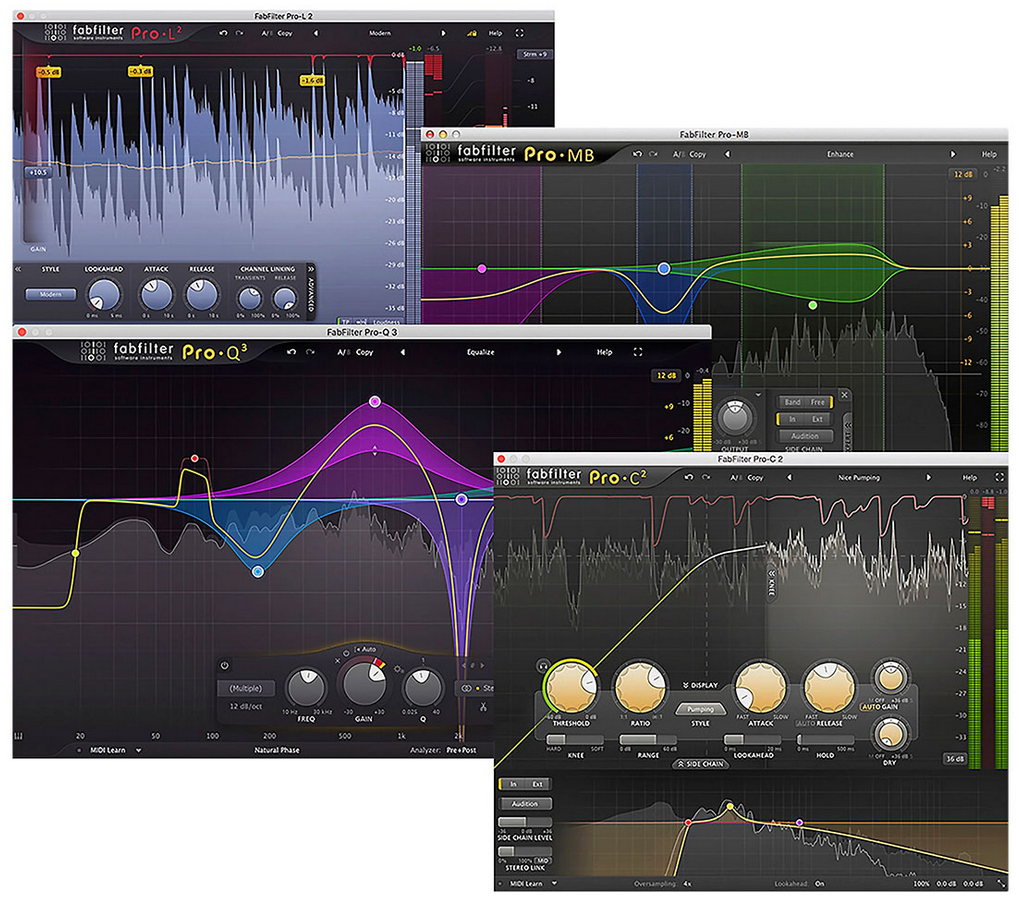Image resolution: width=1019 pixels, height=897 pixels.
Task: Collapse the Side Chain panel in Pro-C 2
Action: coord(701,764)
